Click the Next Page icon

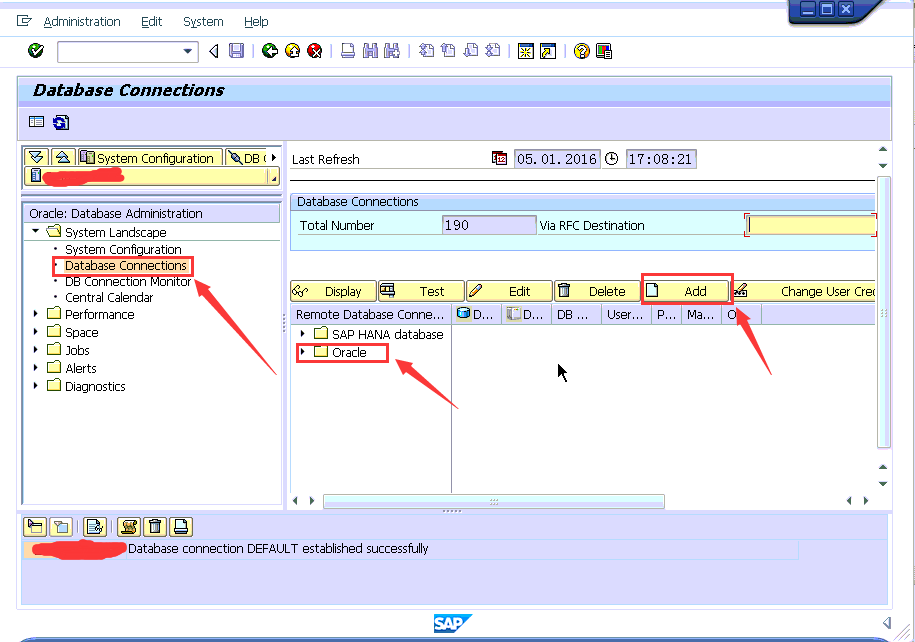coord(471,51)
